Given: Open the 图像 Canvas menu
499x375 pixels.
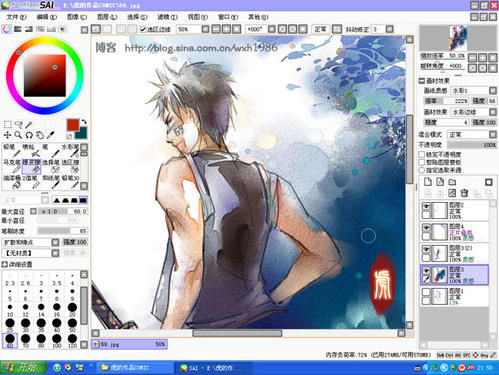Looking at the screenshot, I should pyautogui.click(x=77, y=17).
